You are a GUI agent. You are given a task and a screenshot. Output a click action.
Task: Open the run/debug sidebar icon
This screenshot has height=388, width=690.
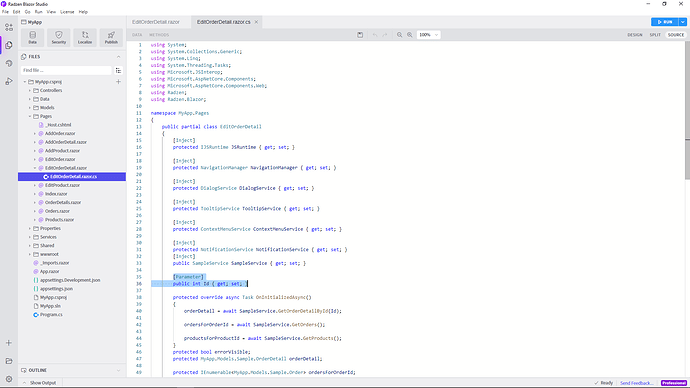tap(9, 81)
